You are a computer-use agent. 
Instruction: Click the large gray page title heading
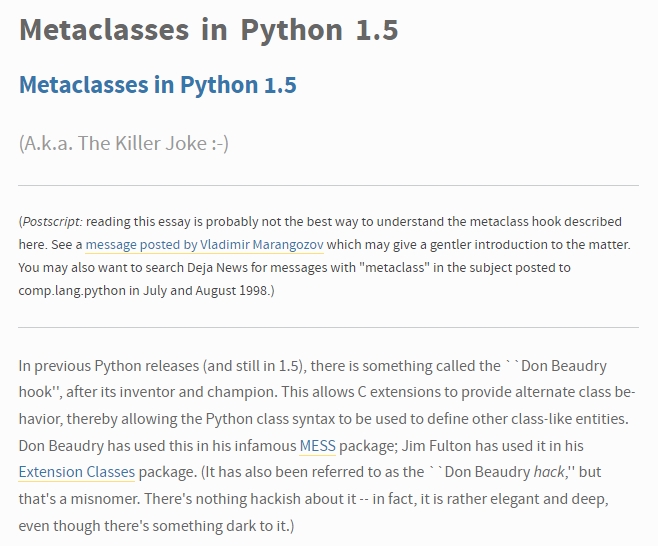pos(208,30)
